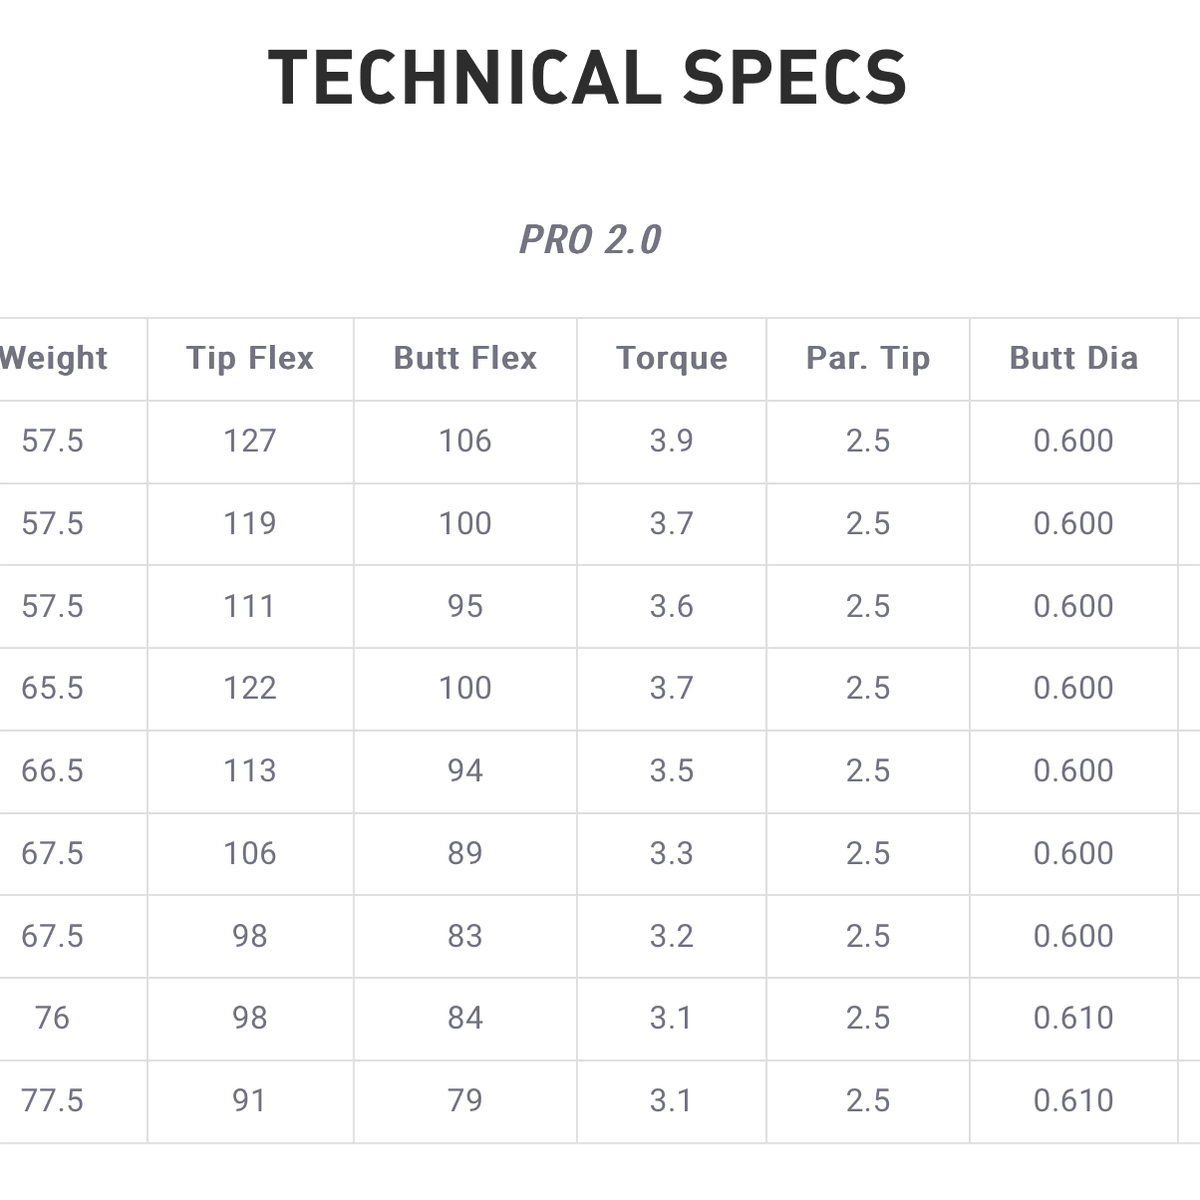Click the Weight column header
This screenshot has width=1200, height=1200.
point(53,359)
